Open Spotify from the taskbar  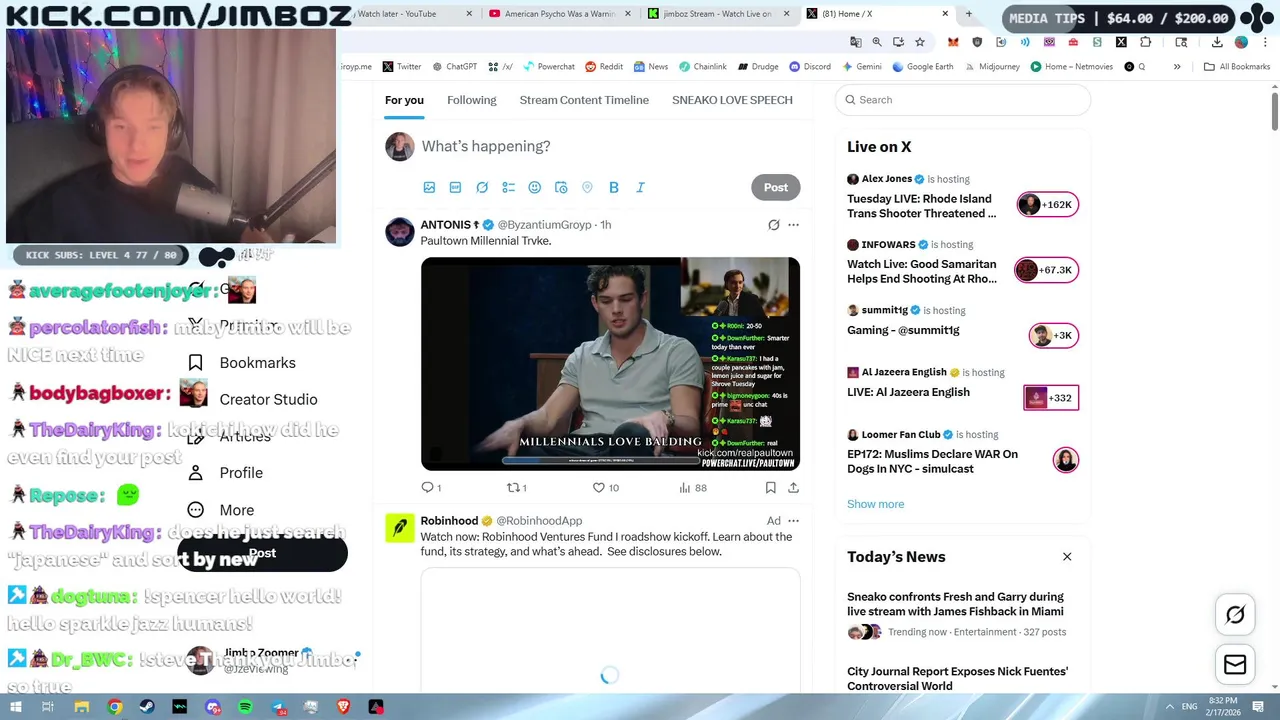tap(245, 707)
